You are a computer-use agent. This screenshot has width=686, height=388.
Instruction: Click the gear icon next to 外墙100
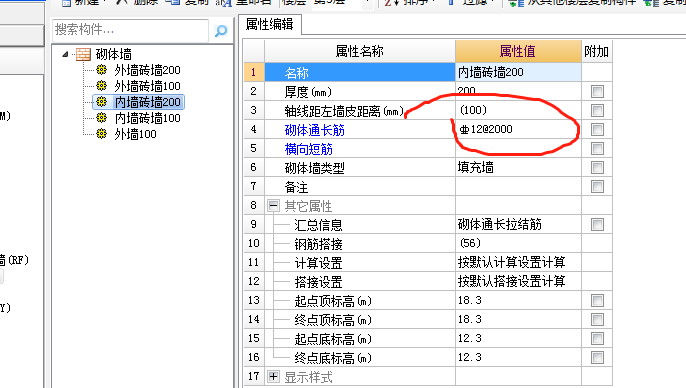[x=102, y=134]
